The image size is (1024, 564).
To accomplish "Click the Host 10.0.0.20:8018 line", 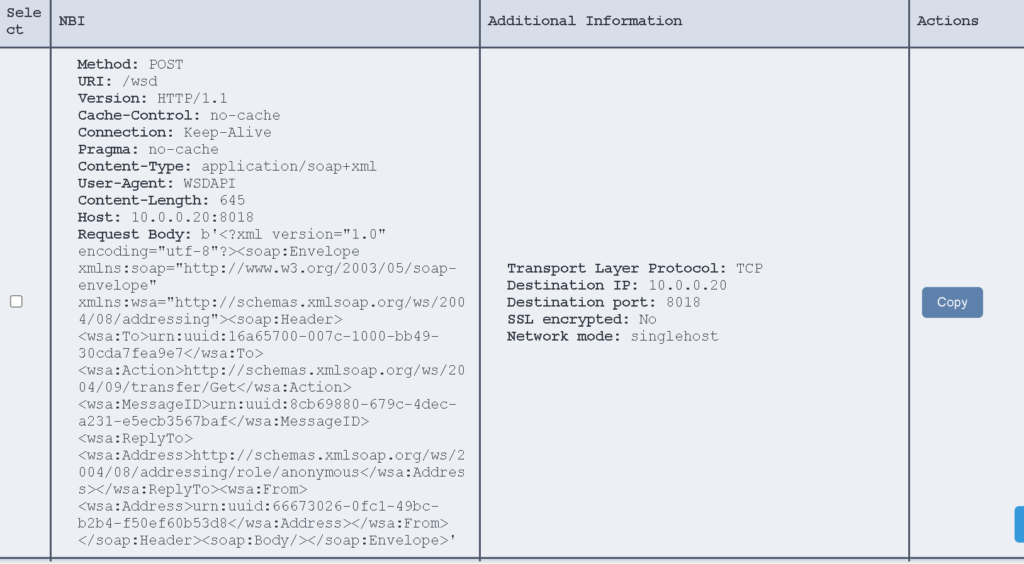I will click(165, 217).
